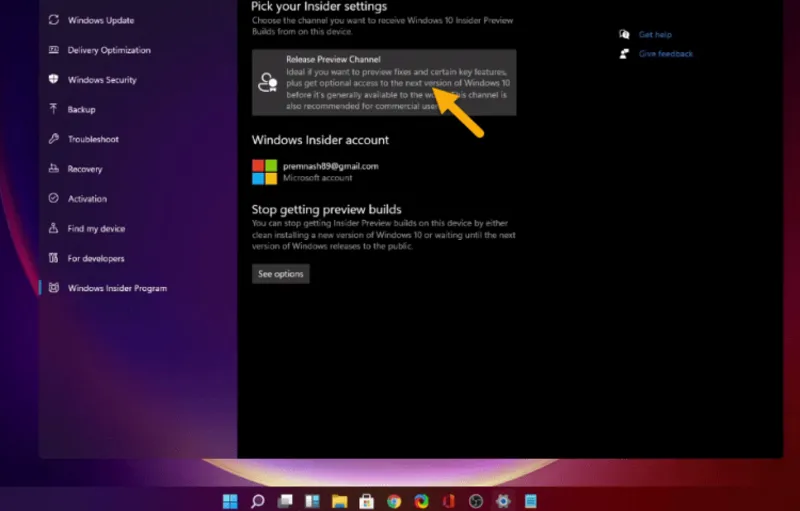Open the swirl browser icon on taskbar
Image resolution: width=800 pixels, height=511 pixels.
tap(421, 501)
